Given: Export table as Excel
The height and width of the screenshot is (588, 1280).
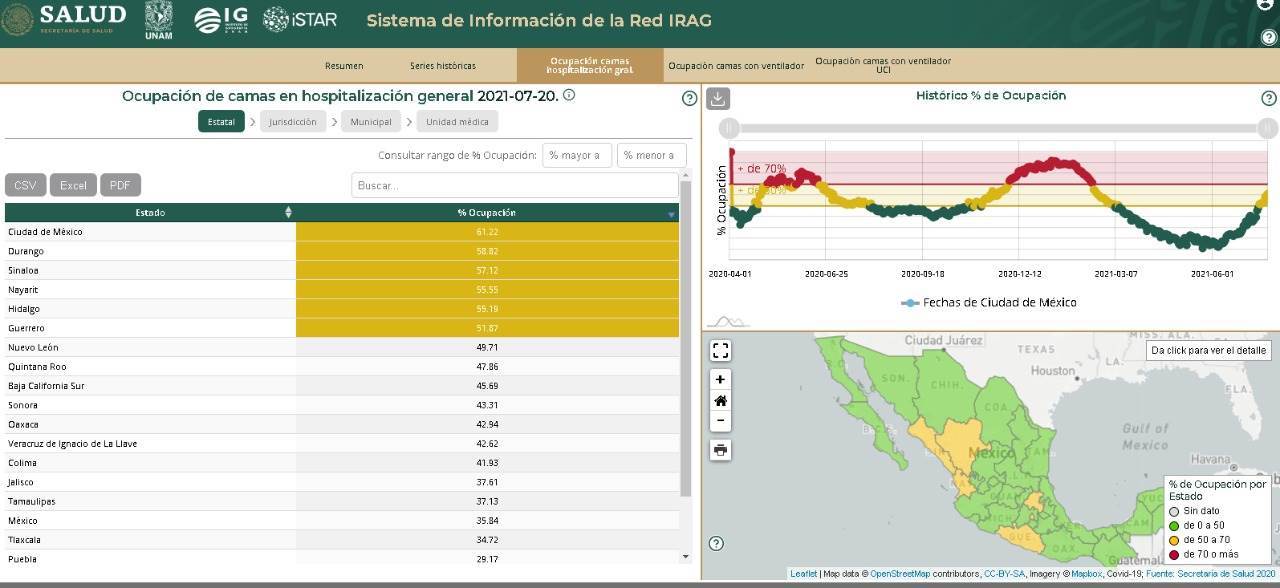Looking at the screenshot, I should coord(73,185).
